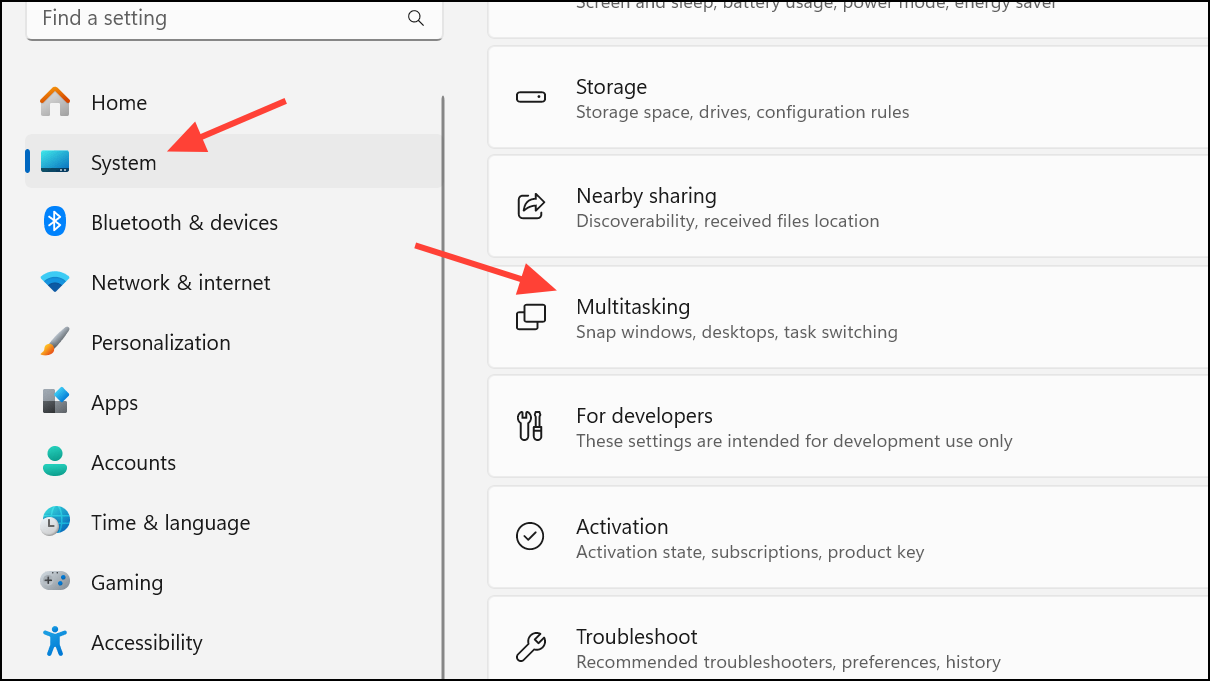Image resolution: width=1210 pixels, height=681 pixels.
Task: Click the Troubleshoot wrench icon
Action: coord(531,646)
